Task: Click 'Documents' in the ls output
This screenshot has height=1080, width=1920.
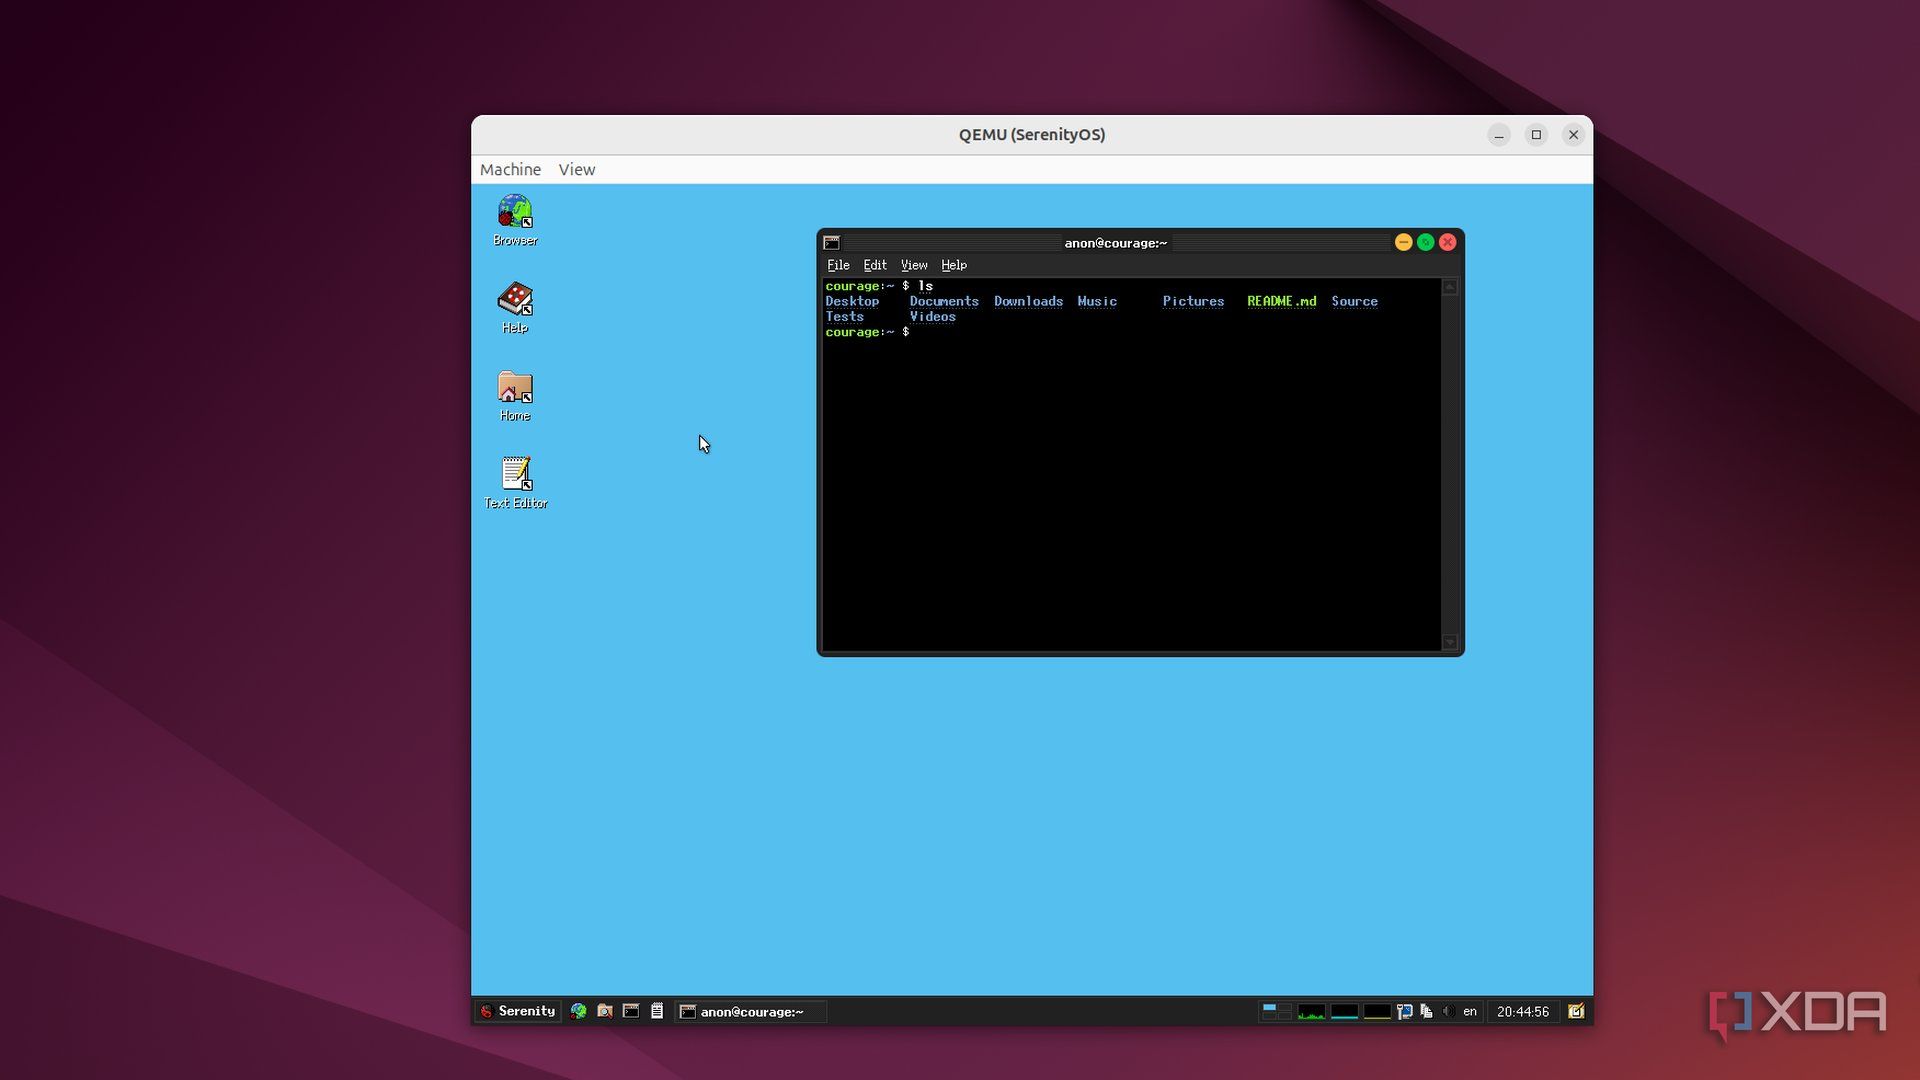Action: (944, 301)
